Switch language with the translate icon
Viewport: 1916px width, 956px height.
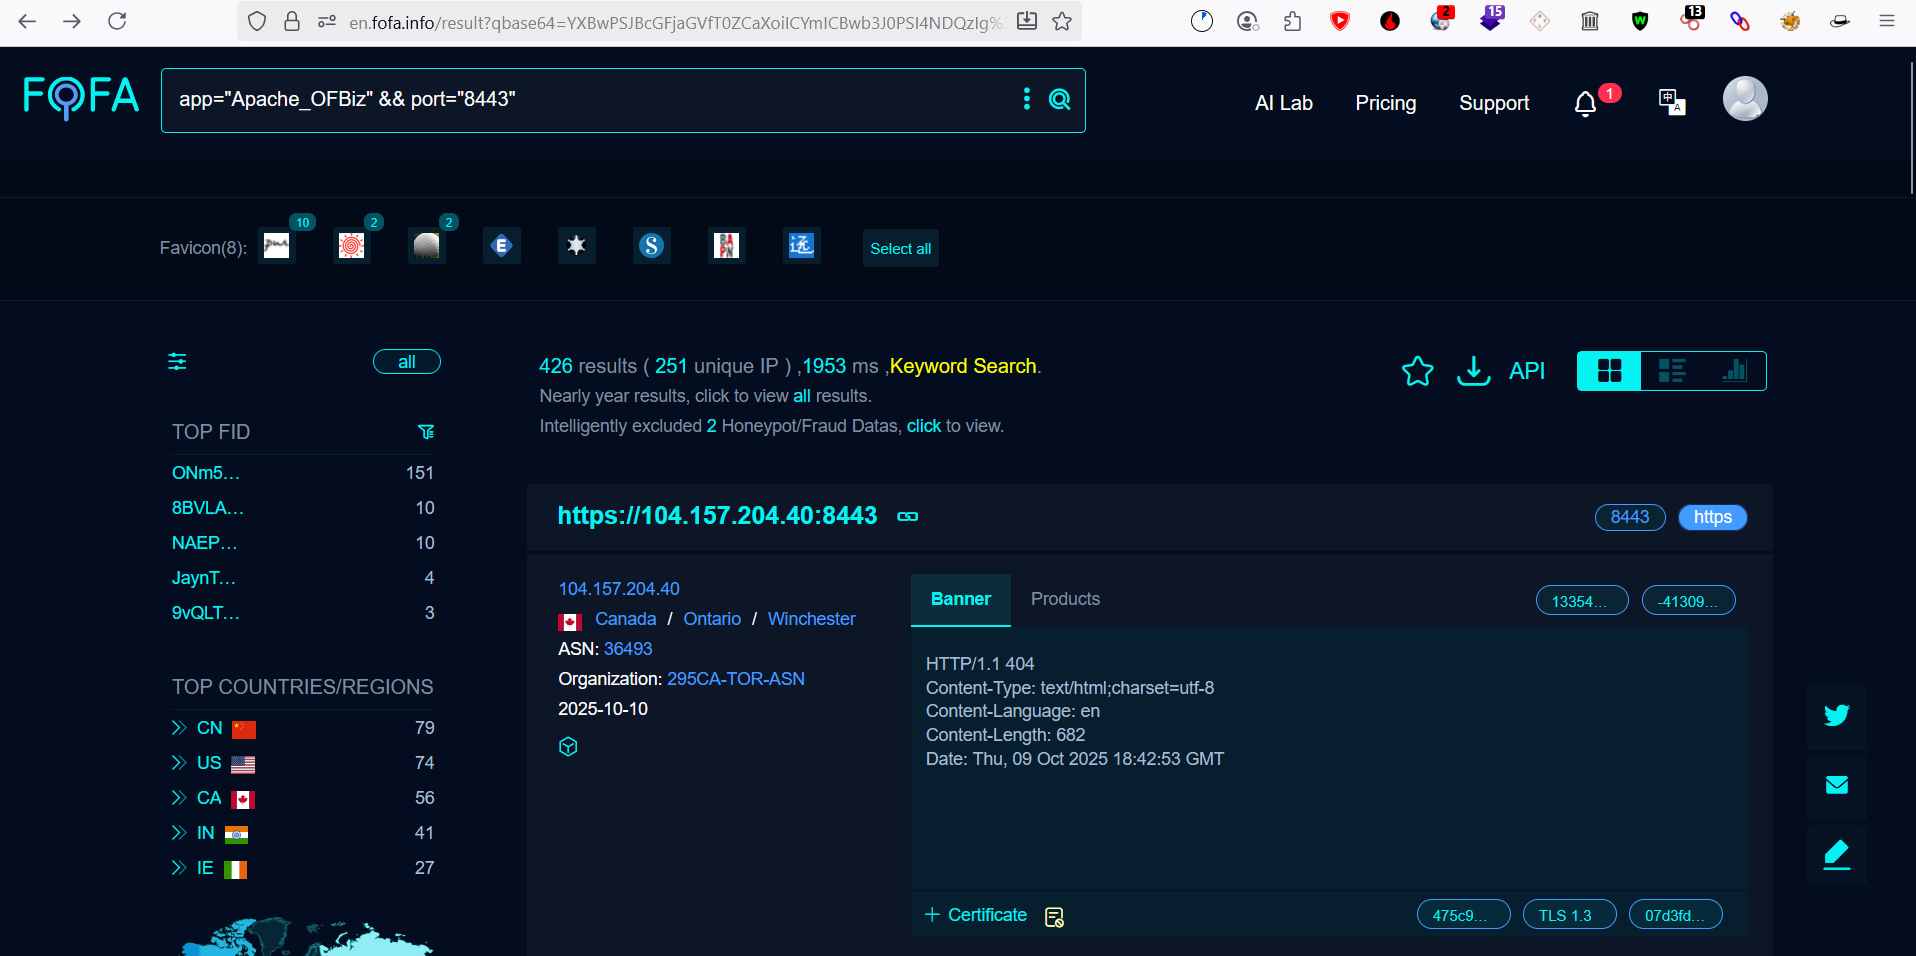point(1671,102)
